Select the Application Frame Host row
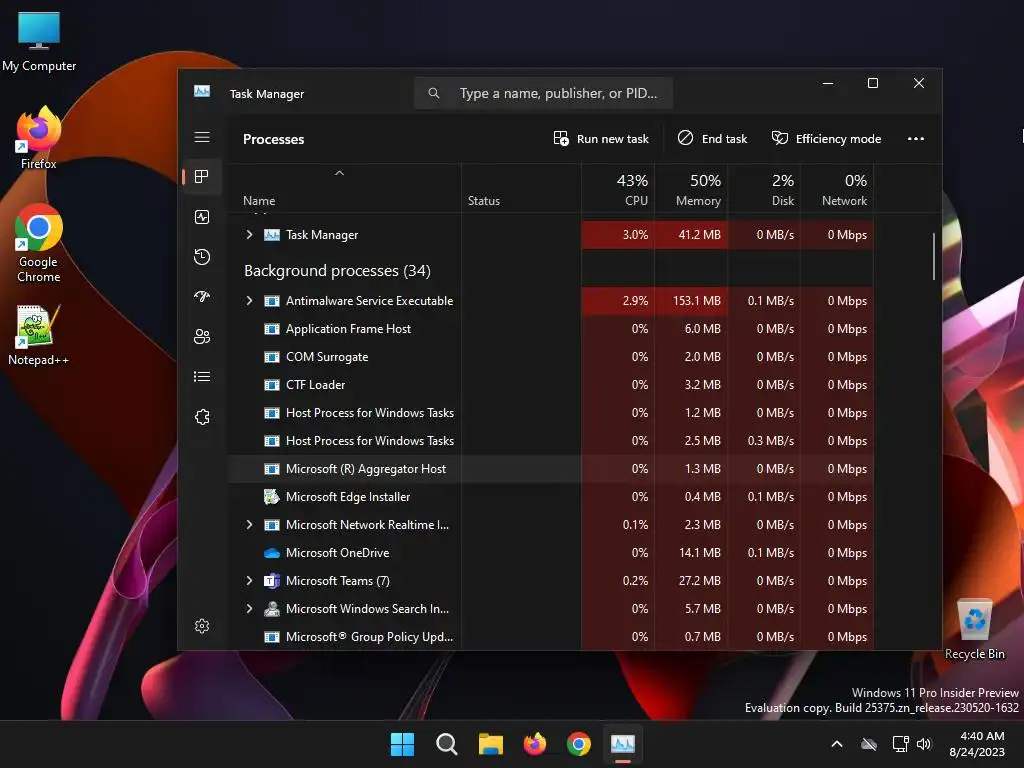1024x768 pixels. [551, 329]
